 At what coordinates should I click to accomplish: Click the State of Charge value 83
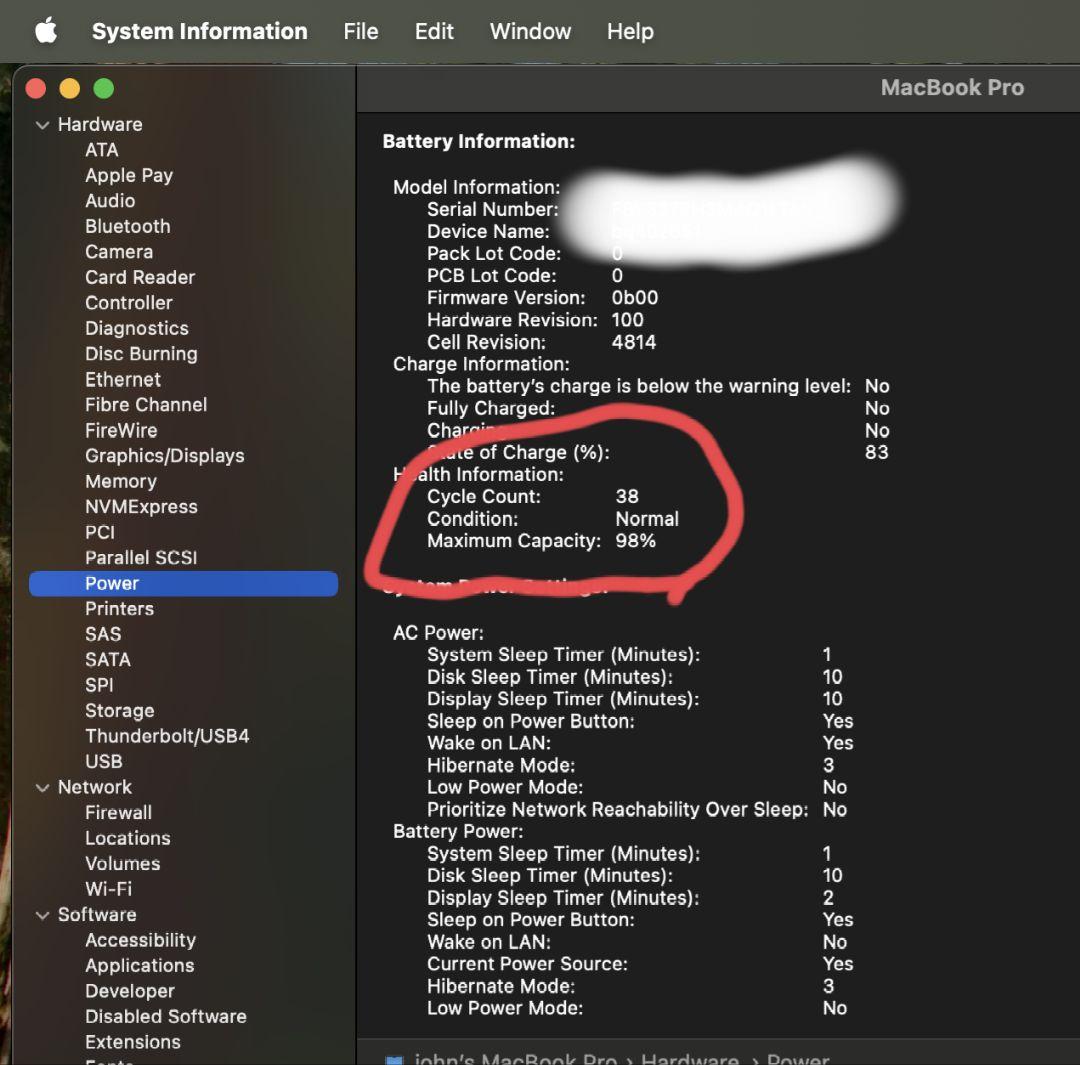877,453
